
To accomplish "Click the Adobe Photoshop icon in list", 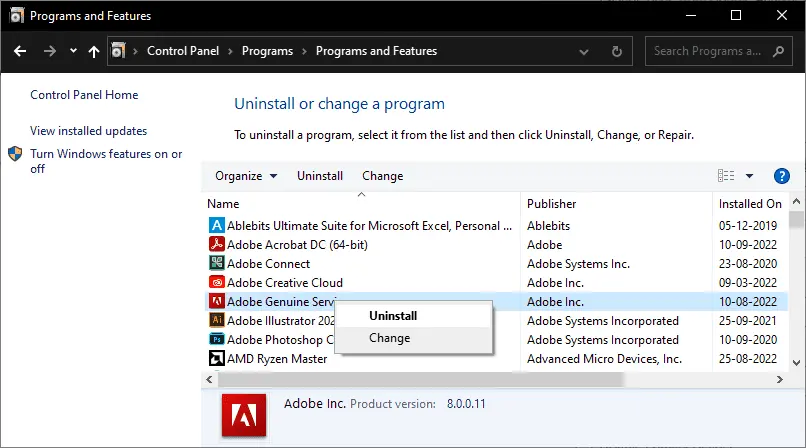I will [216, 340].
